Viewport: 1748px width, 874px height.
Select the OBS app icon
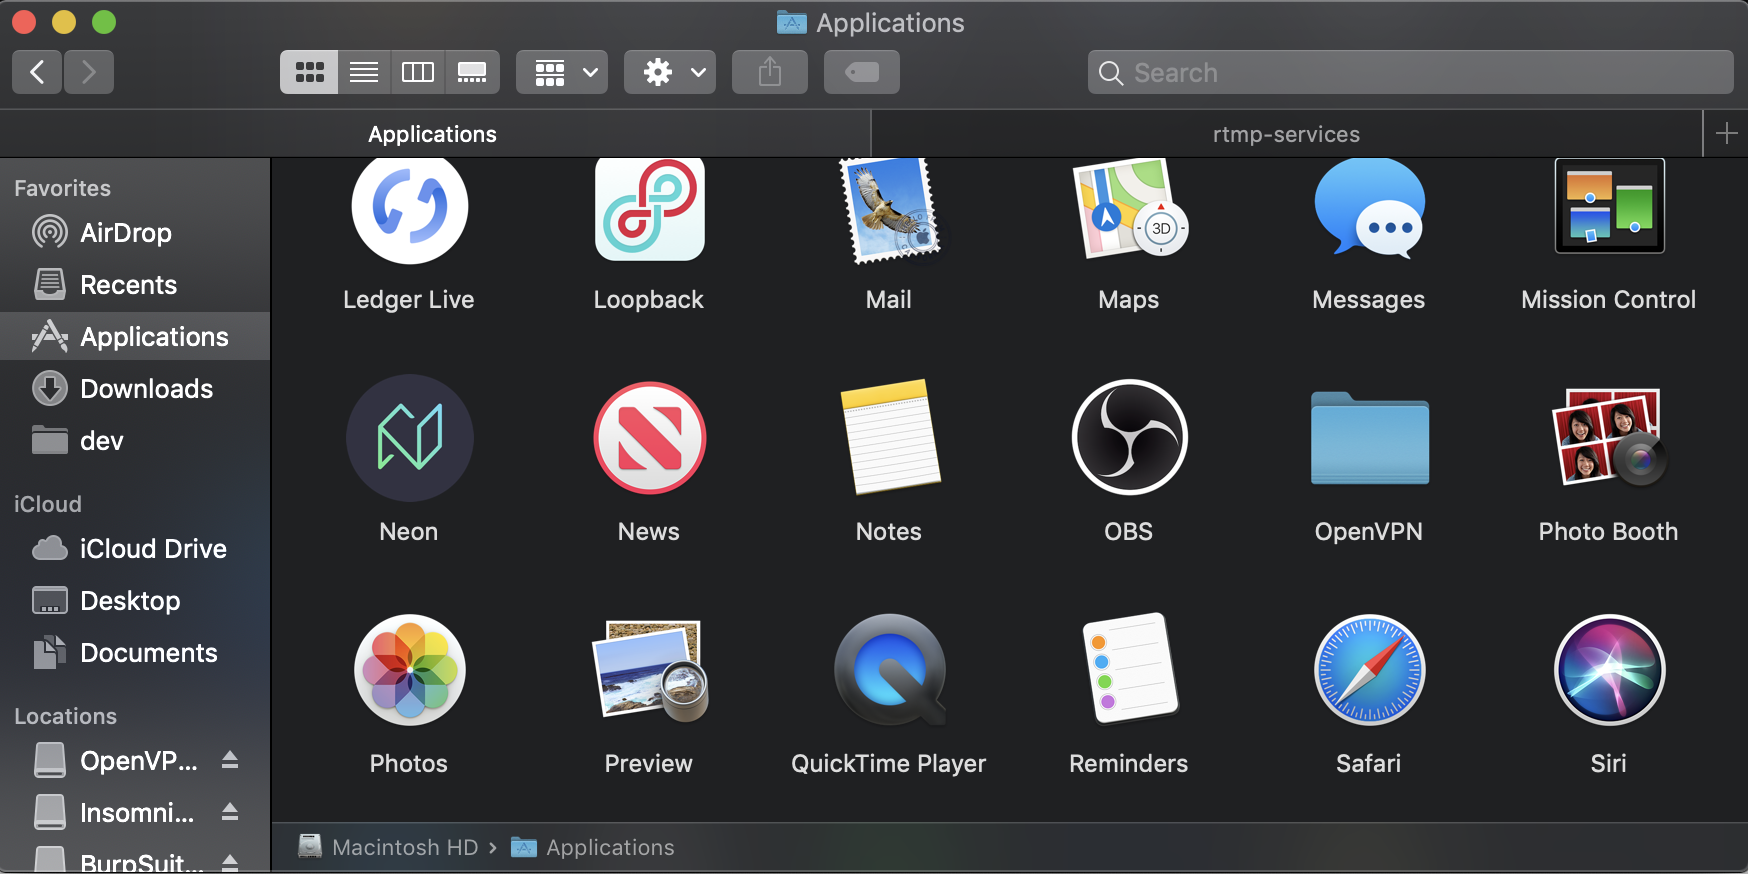(x=1129, y=437)
